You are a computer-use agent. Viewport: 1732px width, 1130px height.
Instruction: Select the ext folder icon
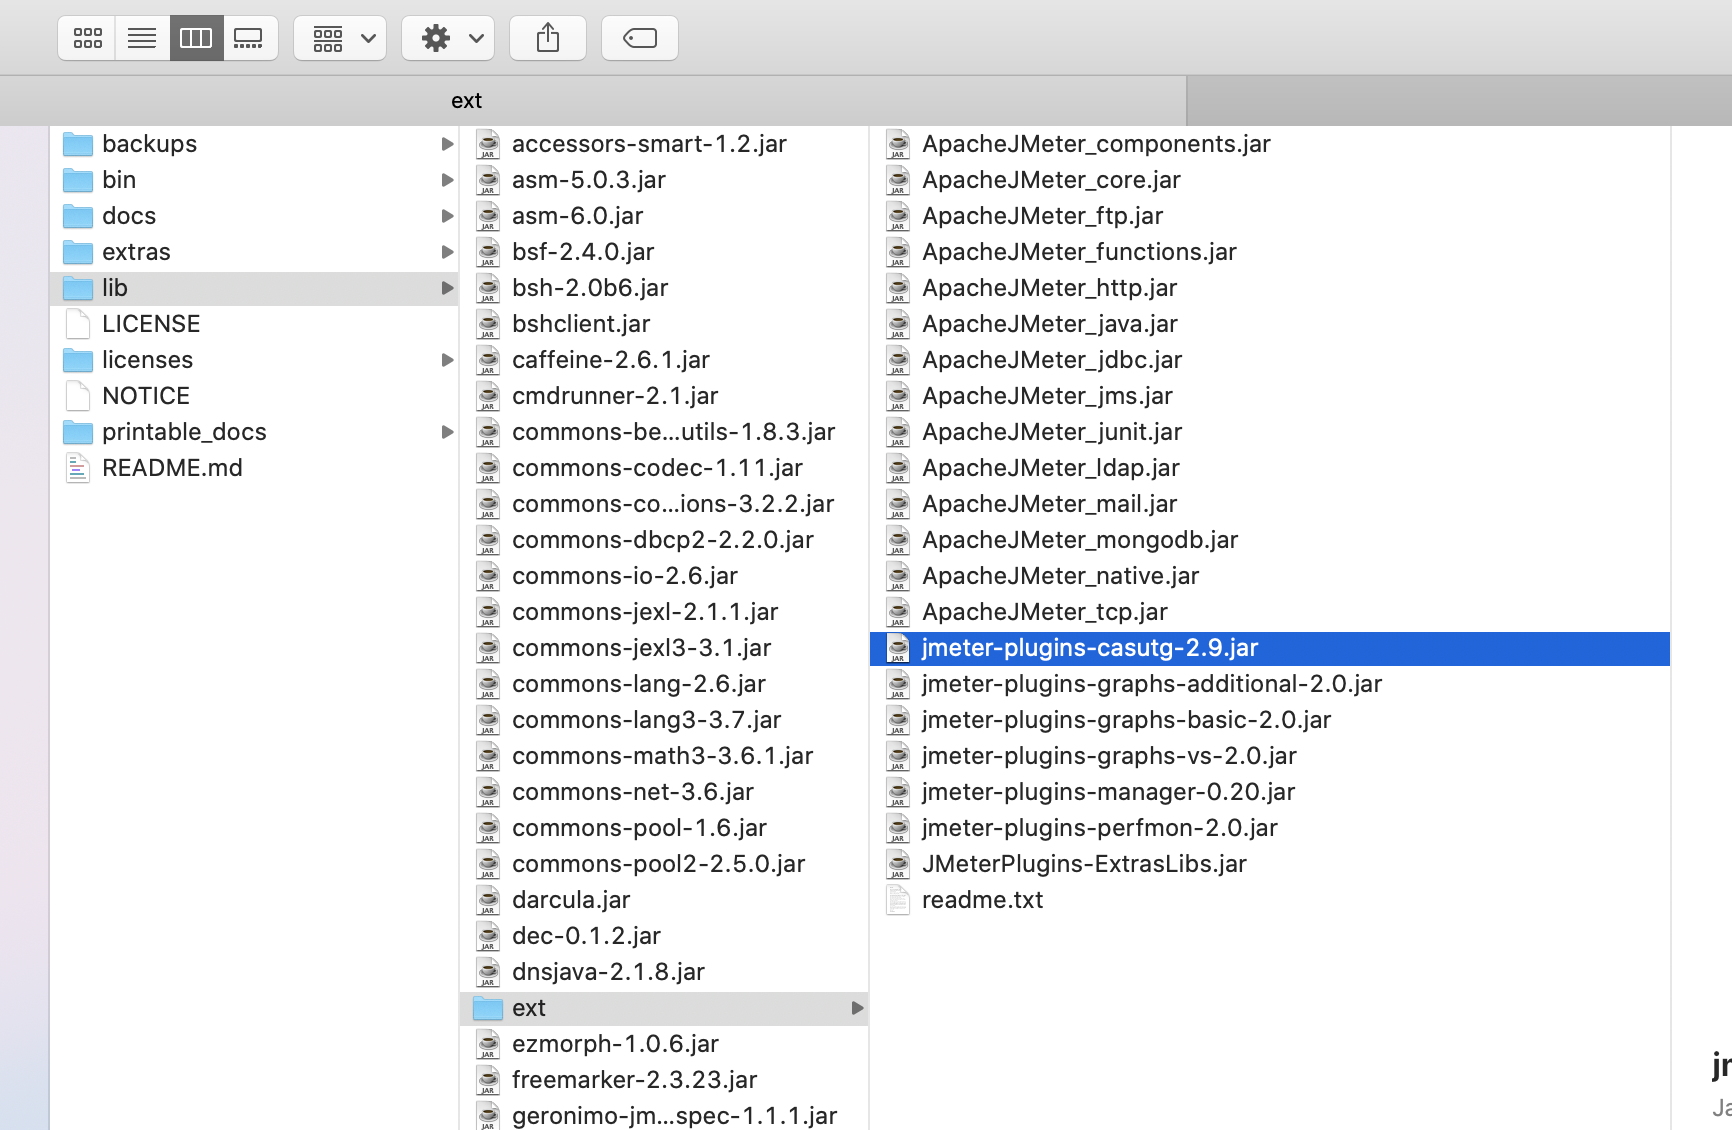click(488, 1008)
